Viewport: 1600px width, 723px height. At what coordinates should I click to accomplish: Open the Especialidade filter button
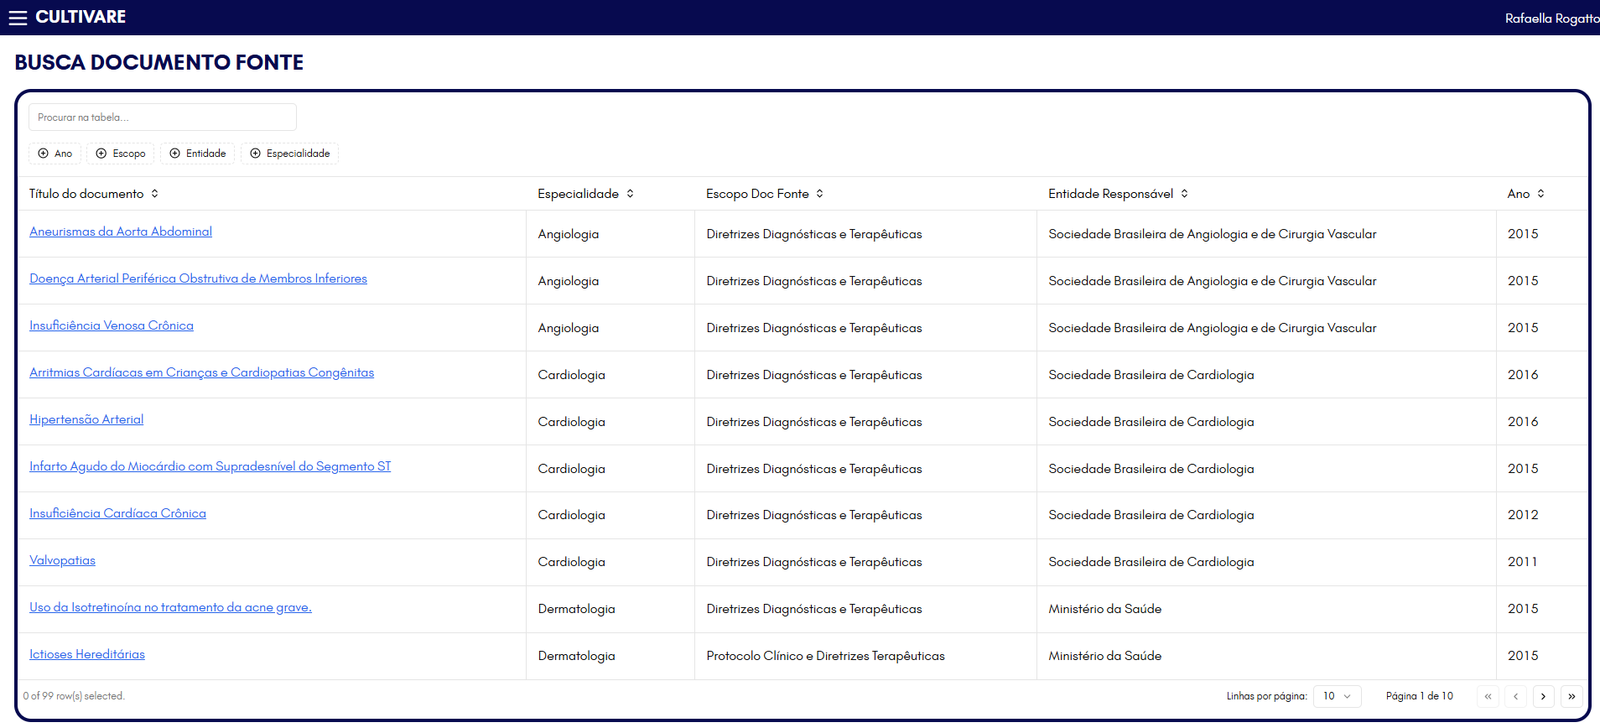pos(289,153)
